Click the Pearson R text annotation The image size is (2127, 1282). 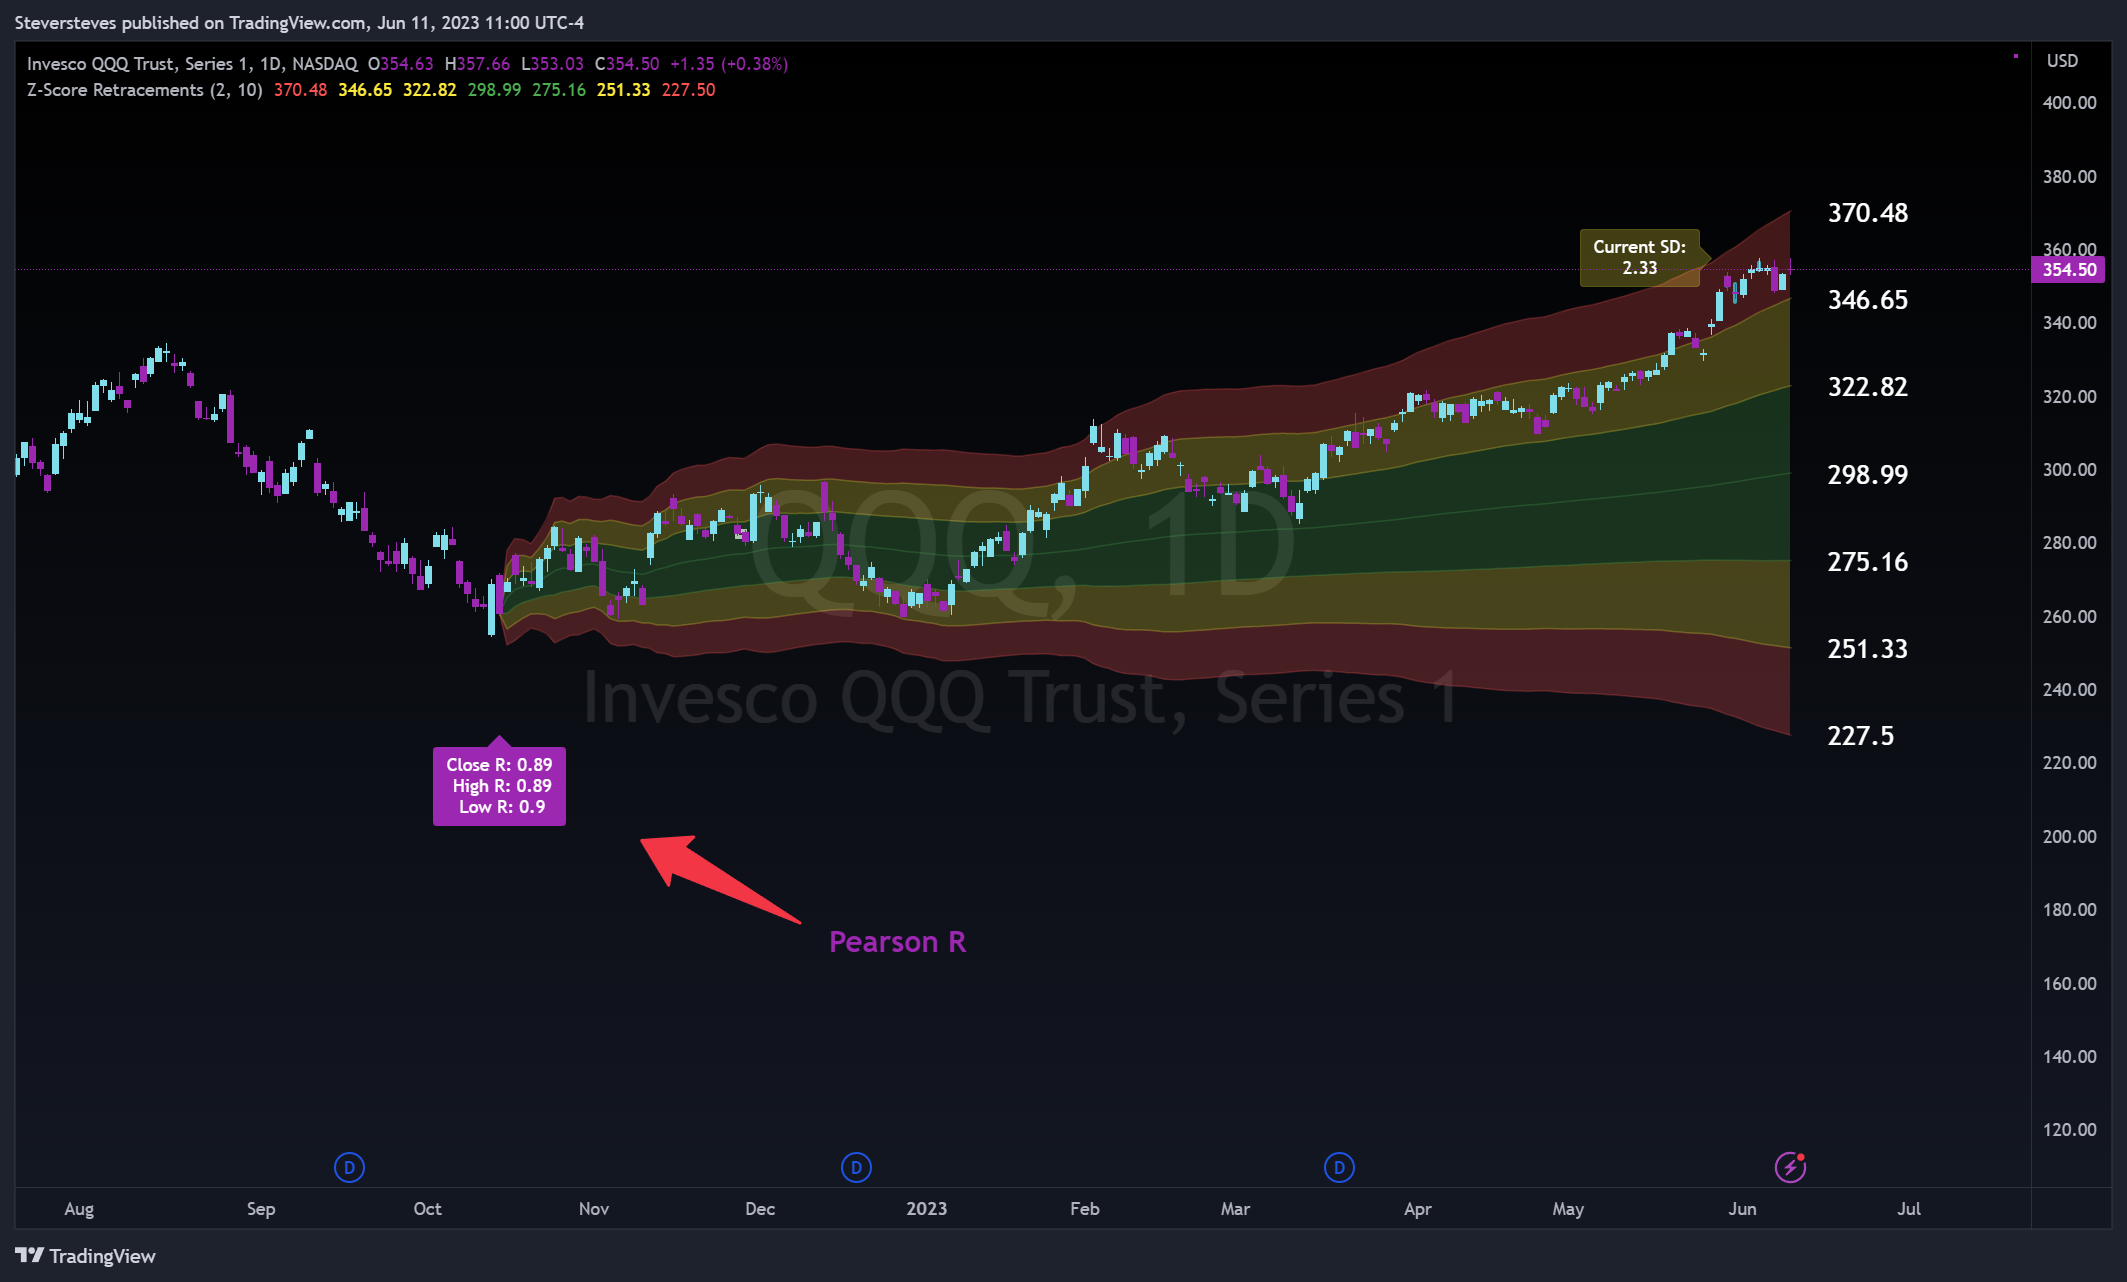pos(897,942)
